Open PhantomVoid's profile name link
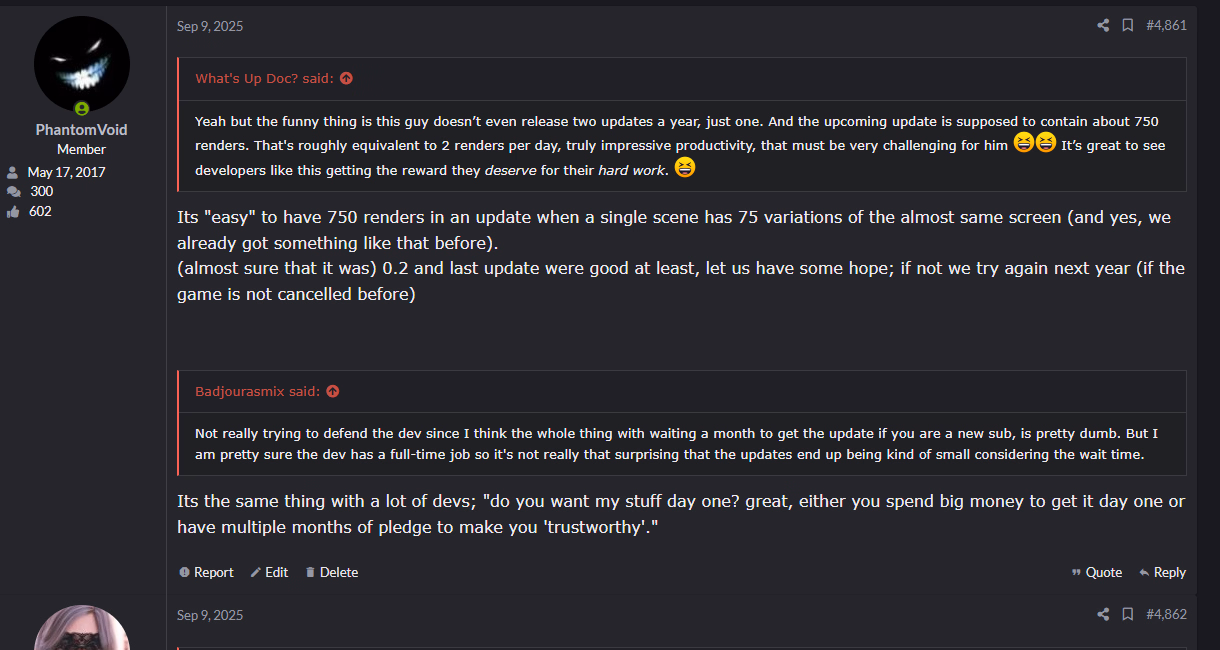Screen dimensions: 1220x650 82,130
